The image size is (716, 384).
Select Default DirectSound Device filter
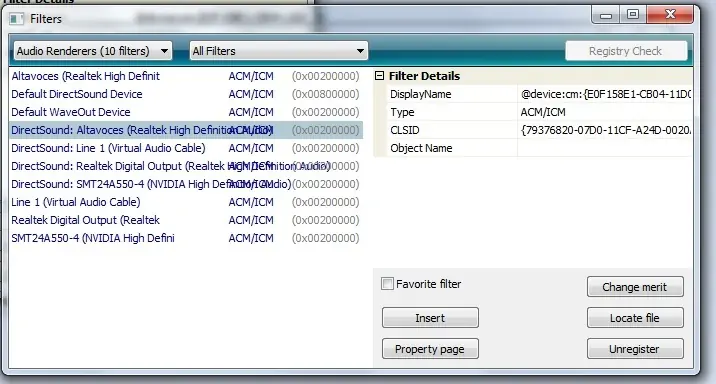[x=186, y=94]
